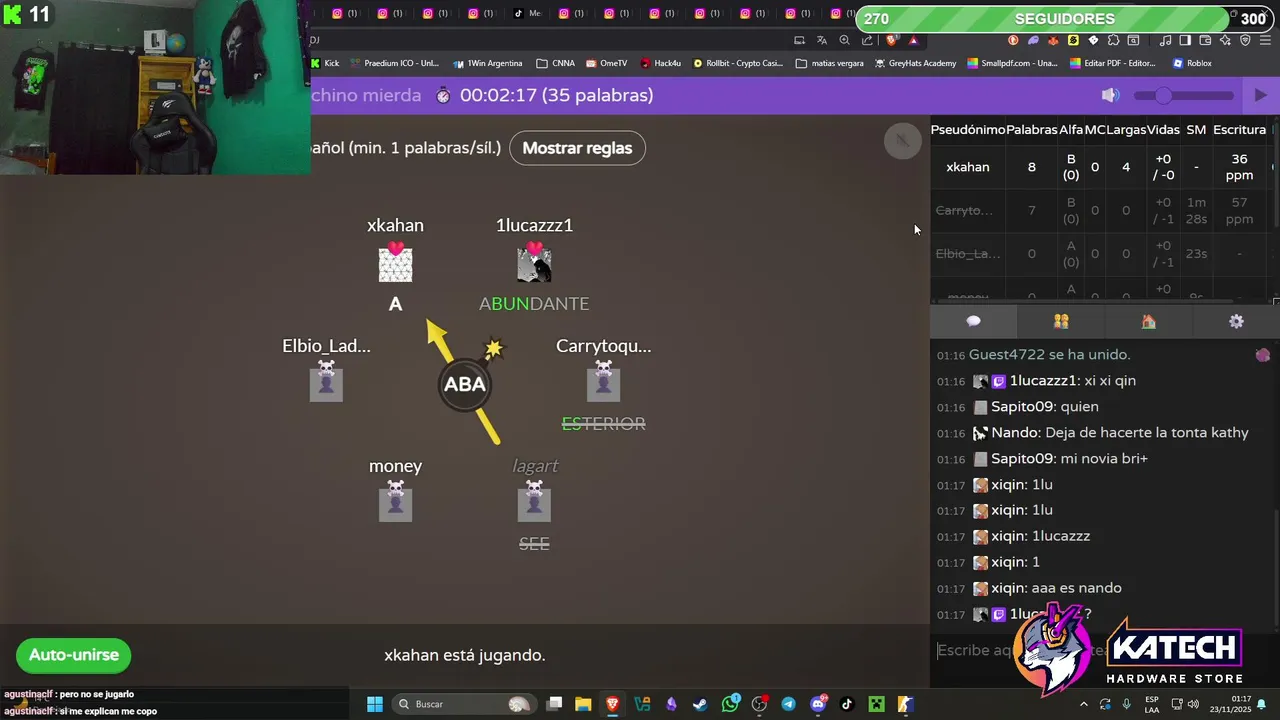Click Sapito09 'mi novia bri+' message
Screen dimensions: 1280x720
(x=1042, y=459)
